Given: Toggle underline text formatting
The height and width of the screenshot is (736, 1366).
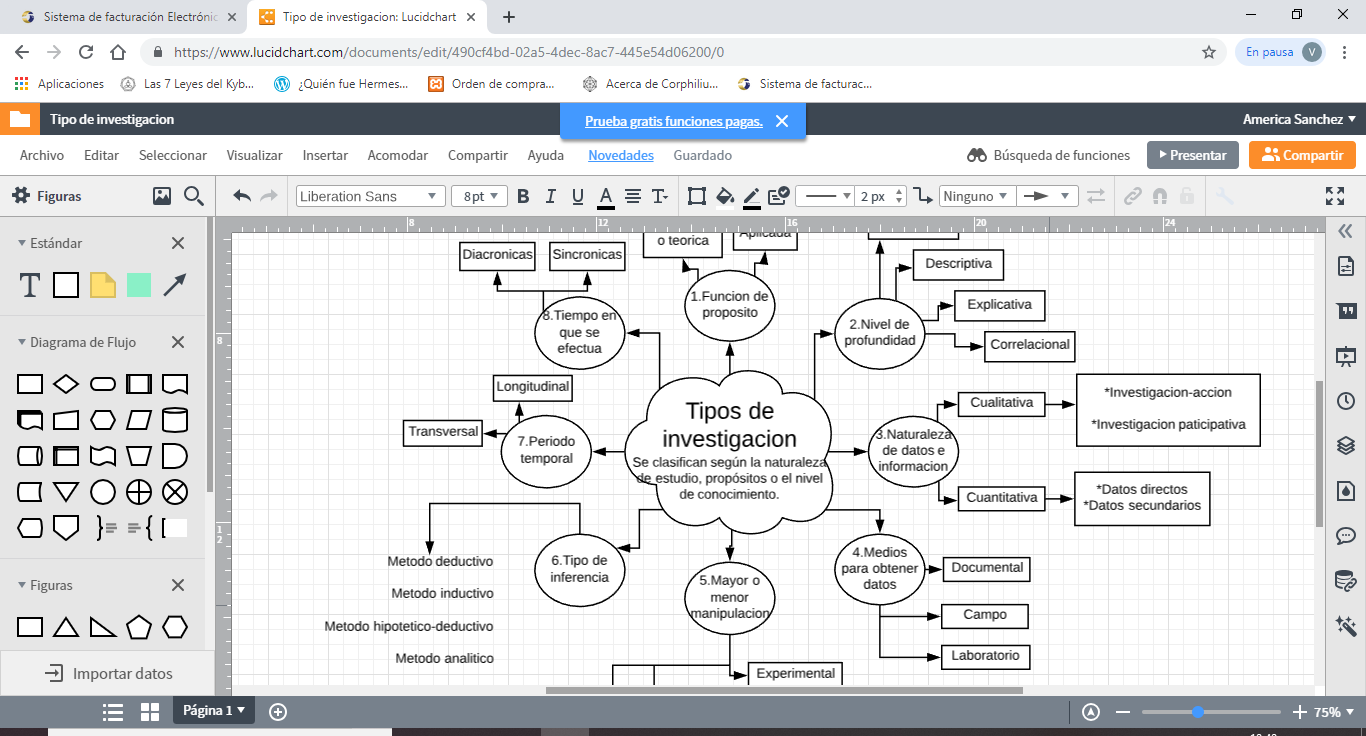Looking at the screenshot, I should [577, 196].
